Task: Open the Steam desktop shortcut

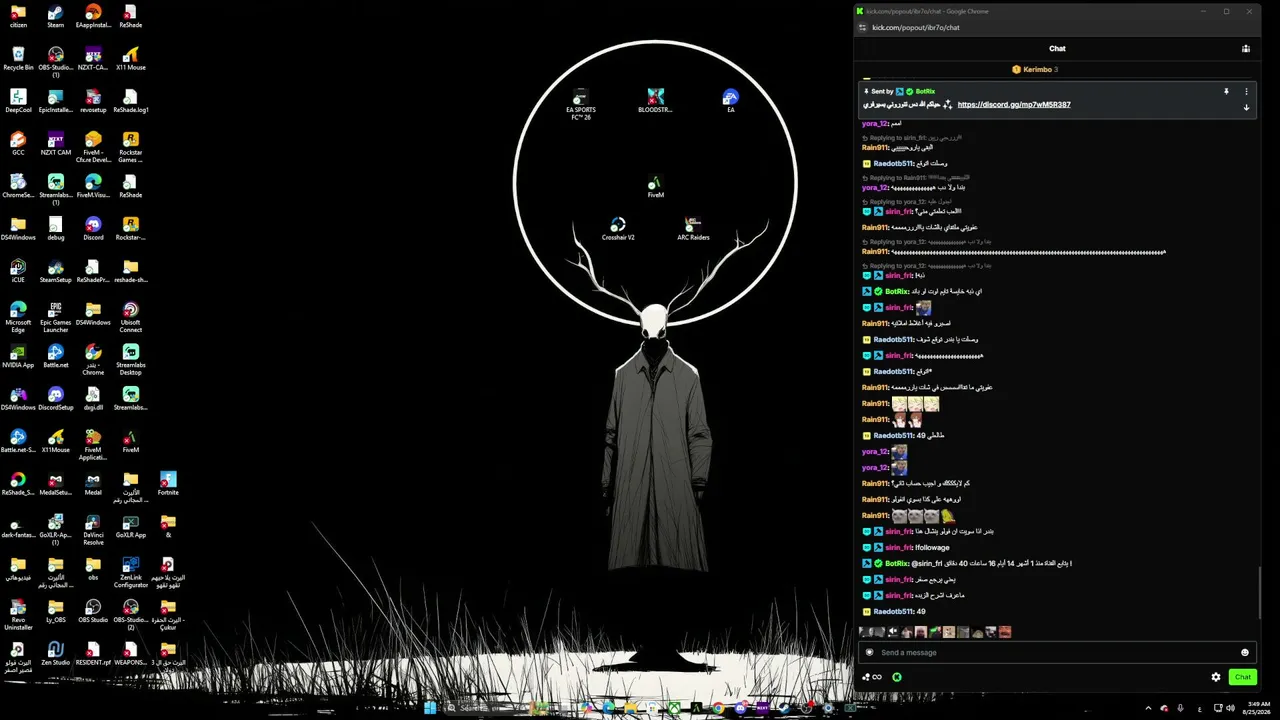Action: (x=55, y=16)
